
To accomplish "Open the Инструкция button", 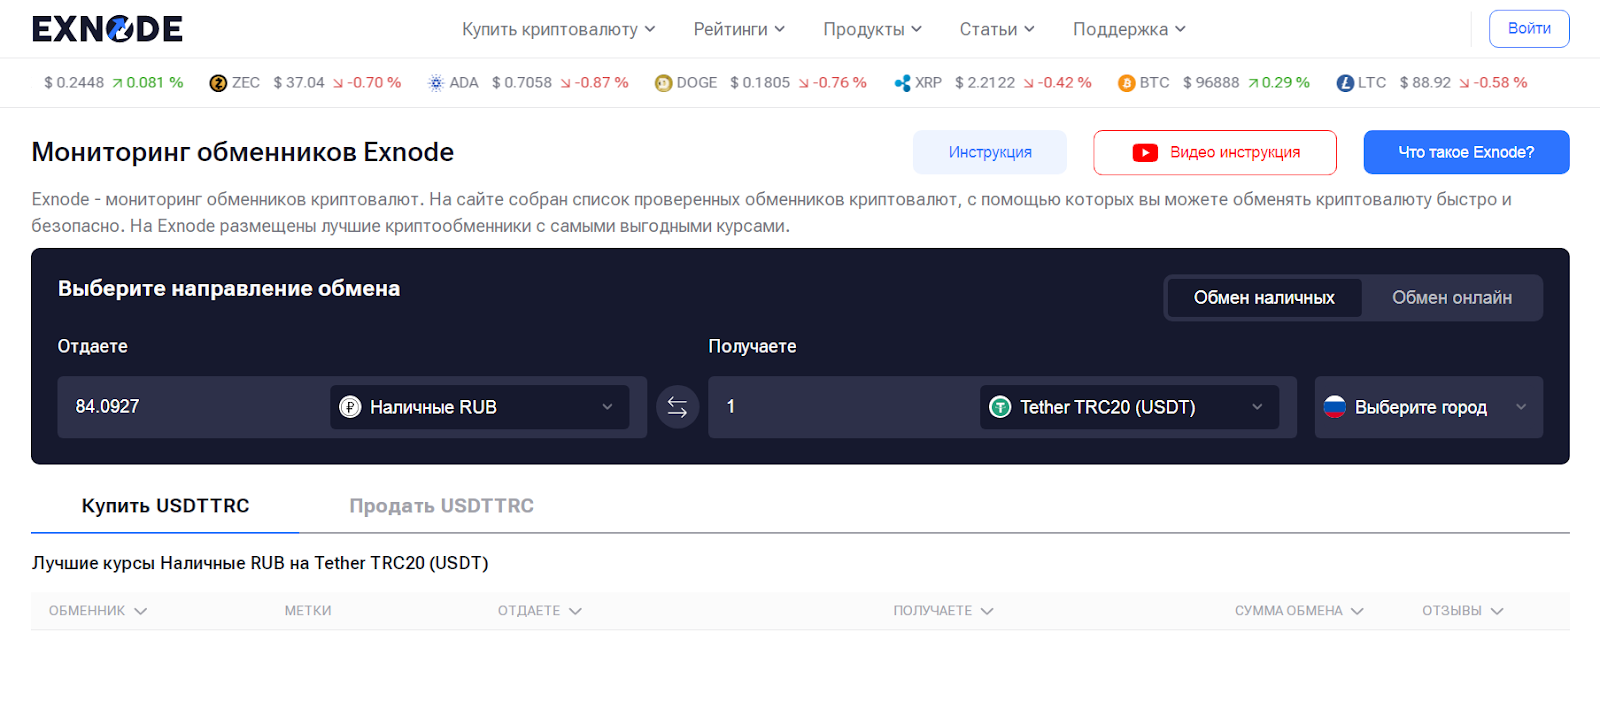I will 990,152.
